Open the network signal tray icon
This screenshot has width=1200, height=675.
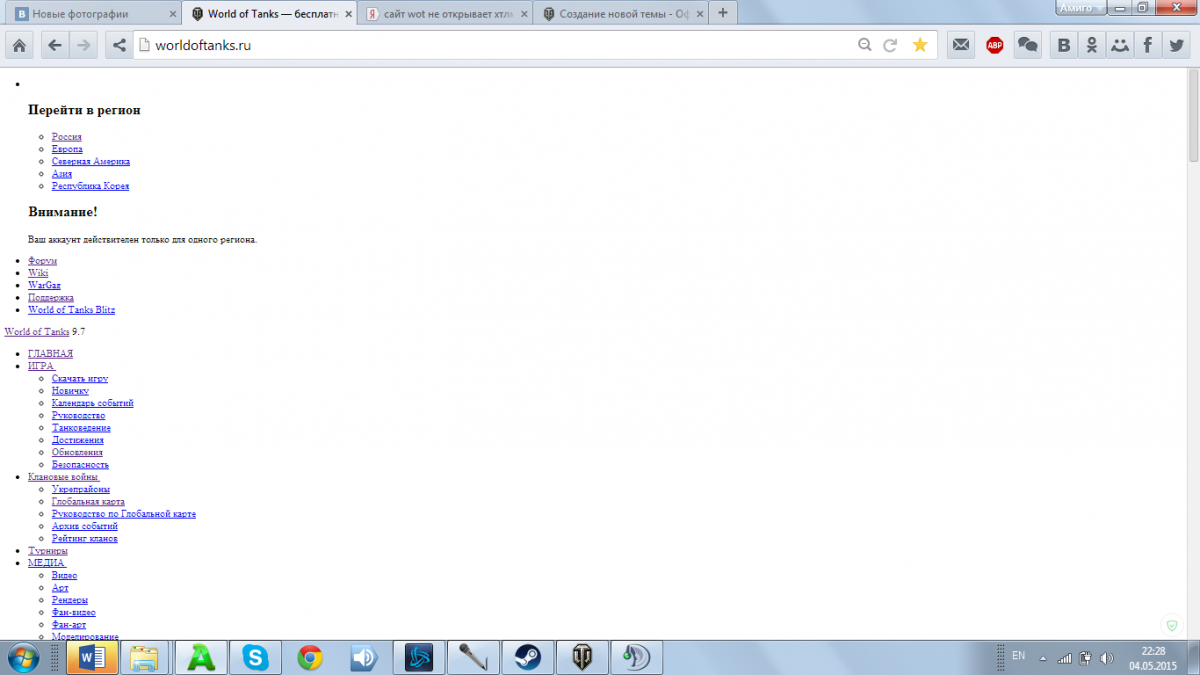[1065, 658]
